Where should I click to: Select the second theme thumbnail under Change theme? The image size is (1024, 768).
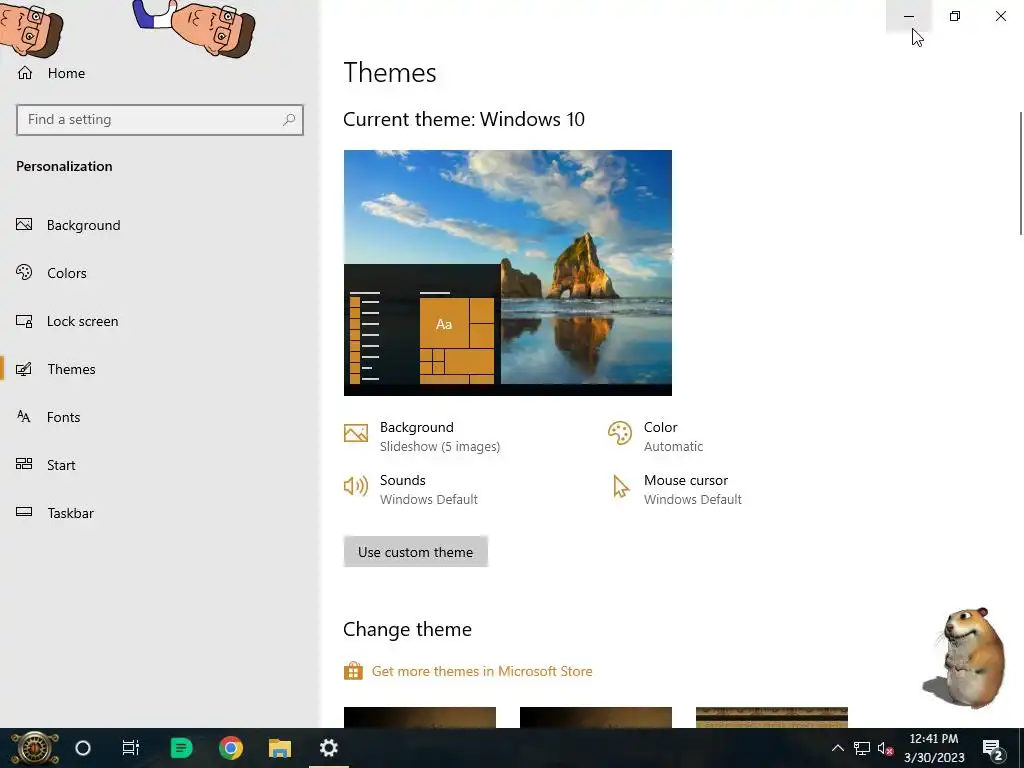point(596,717)
